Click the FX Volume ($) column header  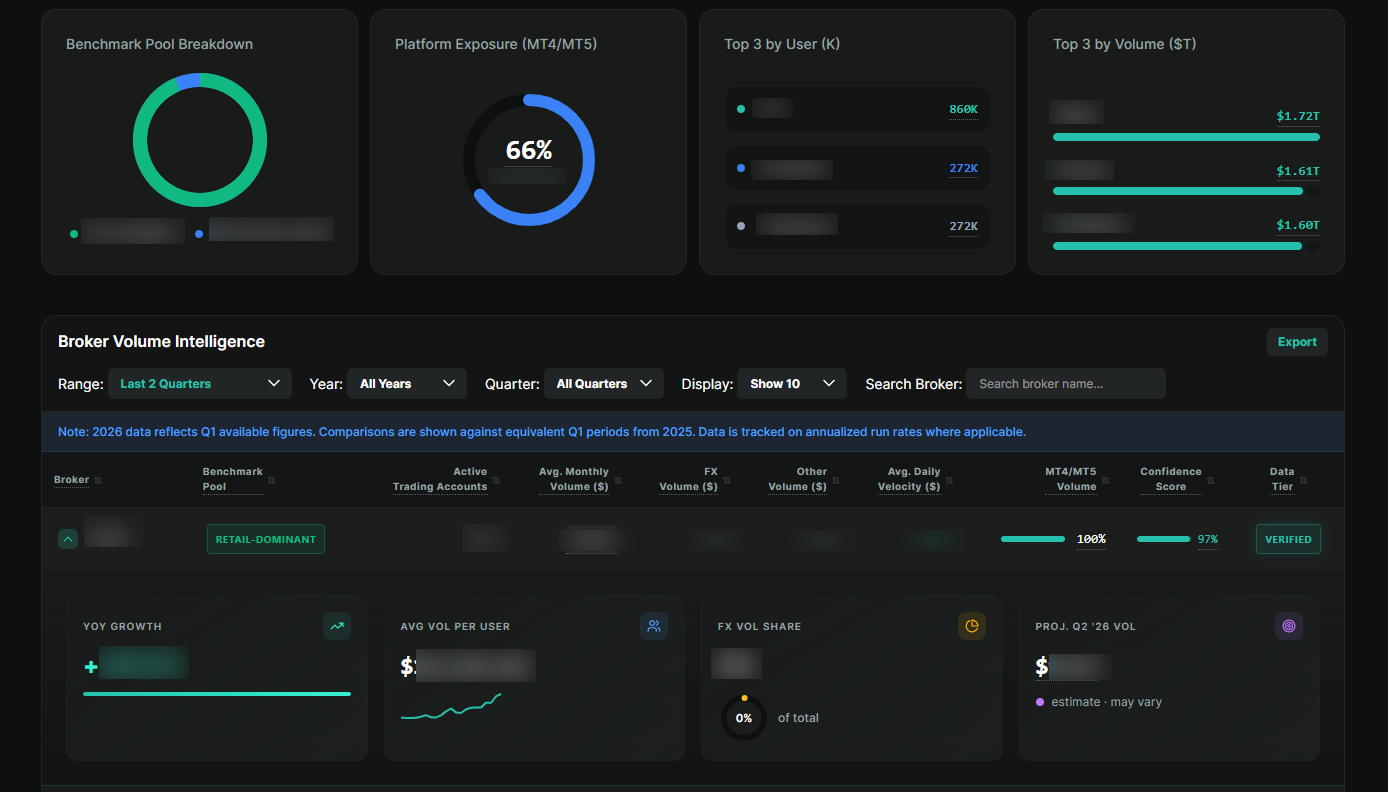[x=688, y=479]
